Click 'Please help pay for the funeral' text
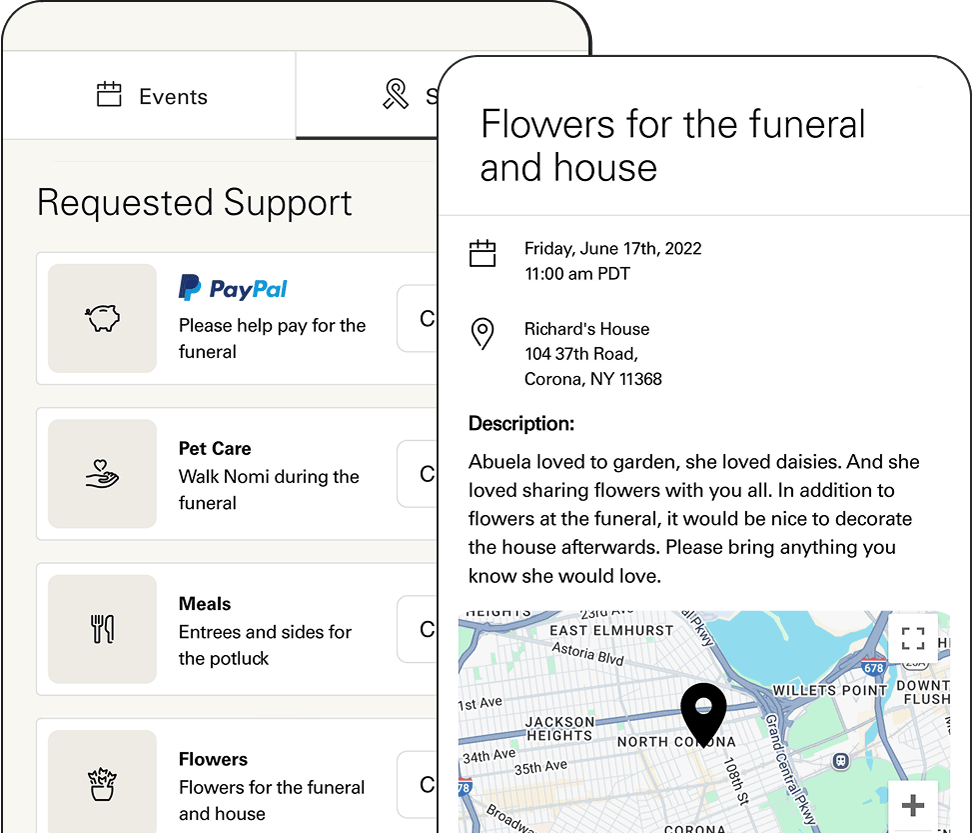This screenshot has width=972, height=833. coord(272,338)
